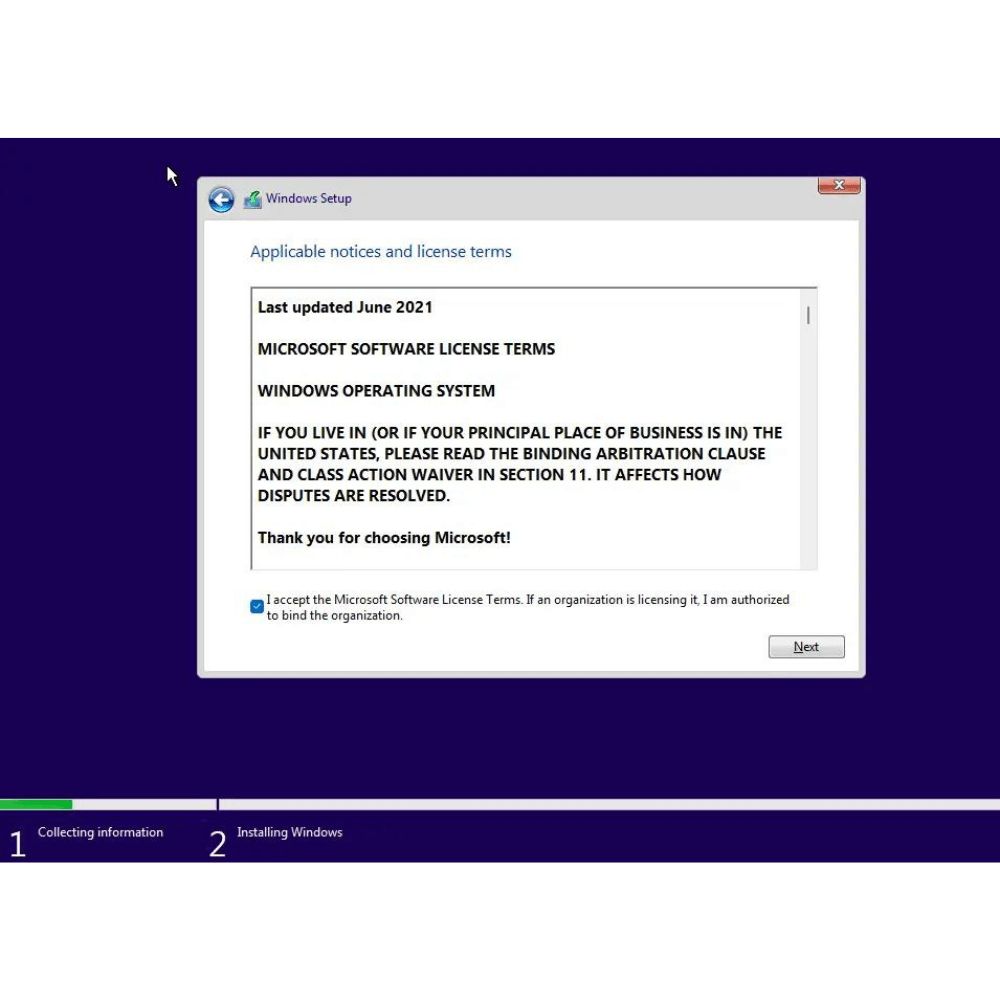Click the 'Collecting information' step label

click(x=100, y=832)
